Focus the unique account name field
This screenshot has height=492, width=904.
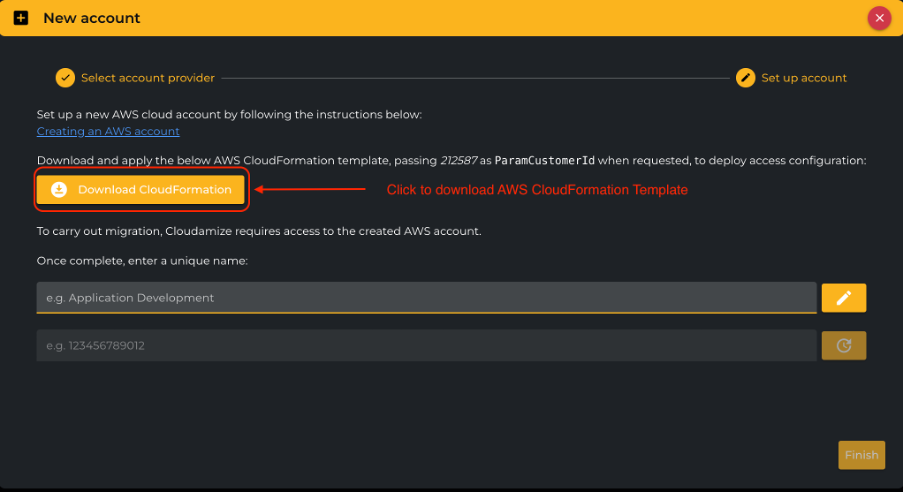[x=426, y=297]
